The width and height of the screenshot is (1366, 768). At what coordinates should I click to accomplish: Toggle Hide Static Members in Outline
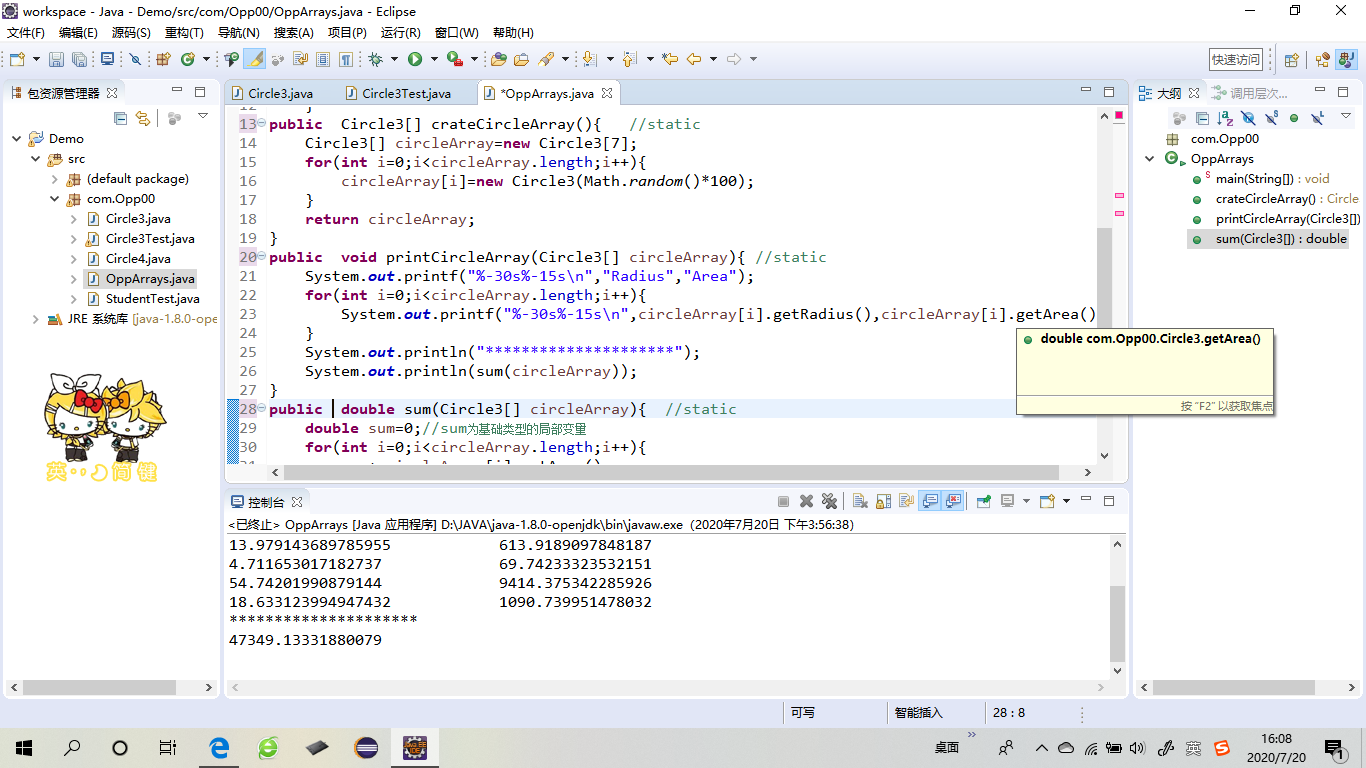click(1272, 117)
